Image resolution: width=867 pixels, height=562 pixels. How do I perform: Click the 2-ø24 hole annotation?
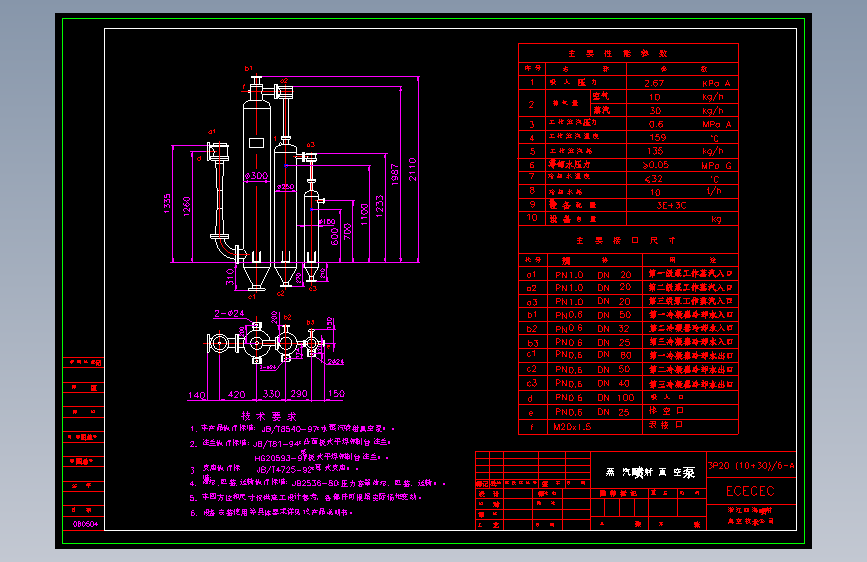click(229, 313)
